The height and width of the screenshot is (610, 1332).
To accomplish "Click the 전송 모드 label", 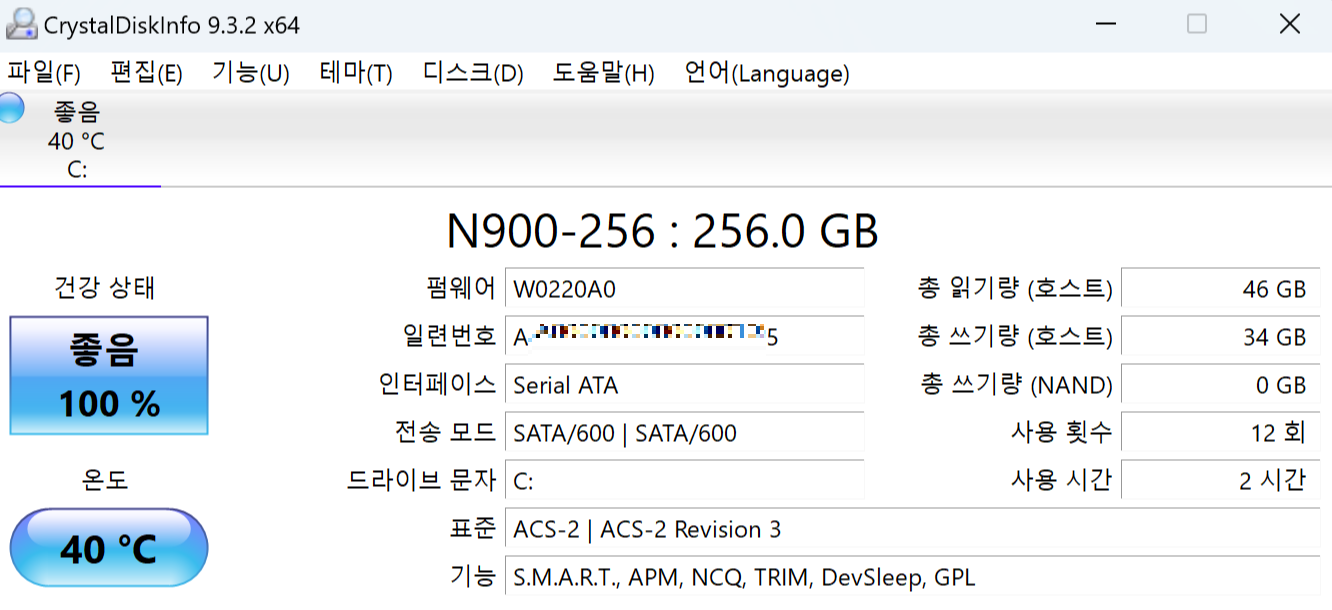I will (x=445, y=433).
